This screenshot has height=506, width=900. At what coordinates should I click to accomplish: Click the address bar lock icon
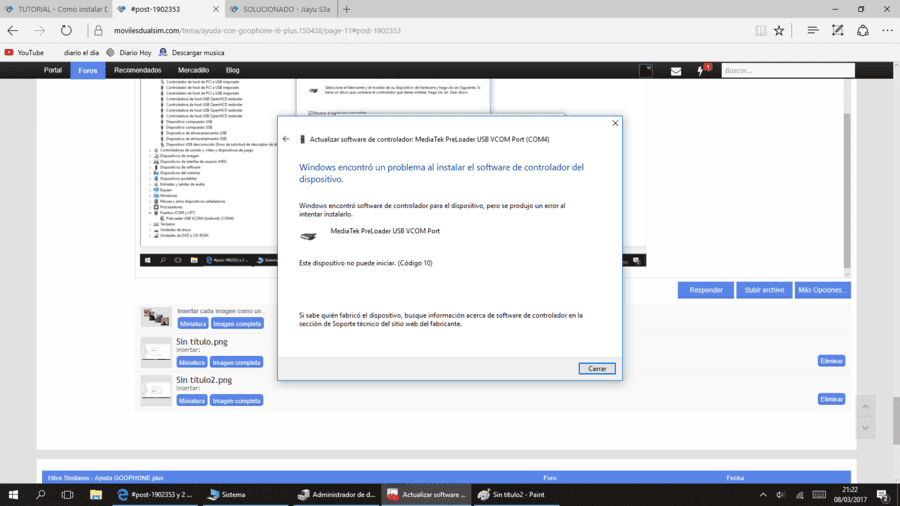point(98,30)
